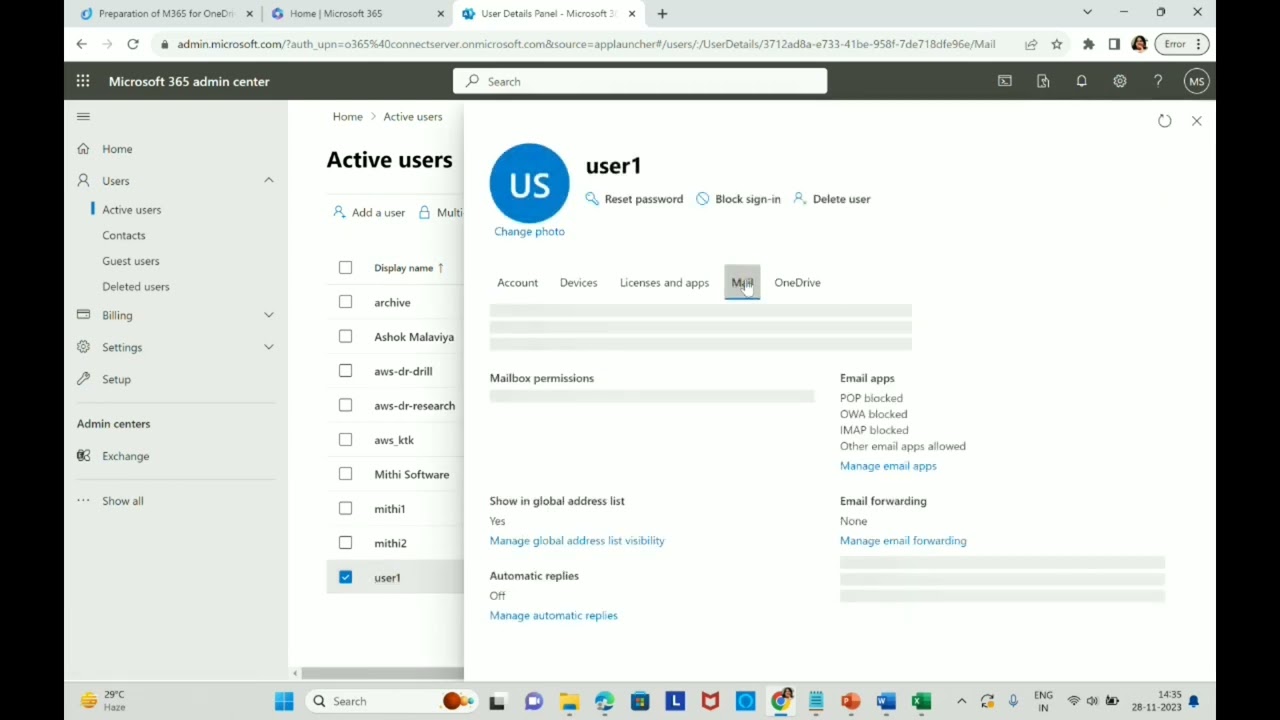
Task: Open settings gear in admin header
Action: 1120,81
